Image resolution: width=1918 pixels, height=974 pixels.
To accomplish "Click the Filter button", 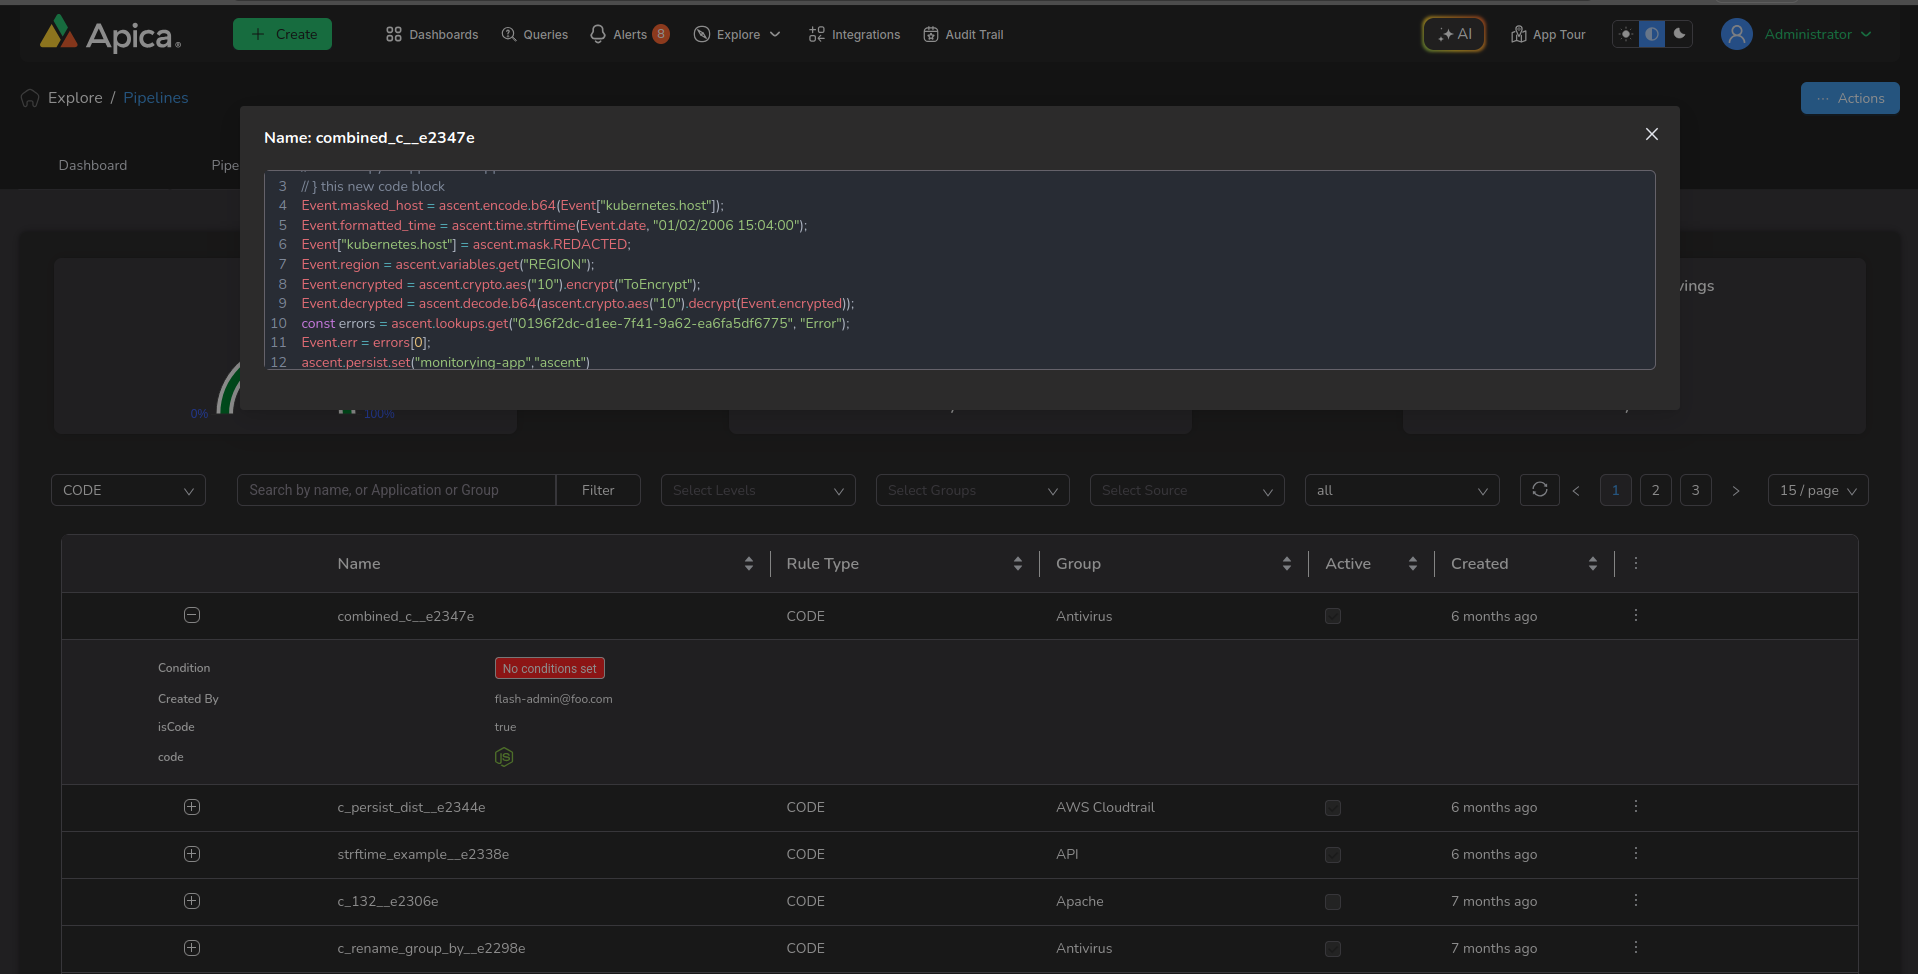I will pyautogui.click(x=598, y=490).
